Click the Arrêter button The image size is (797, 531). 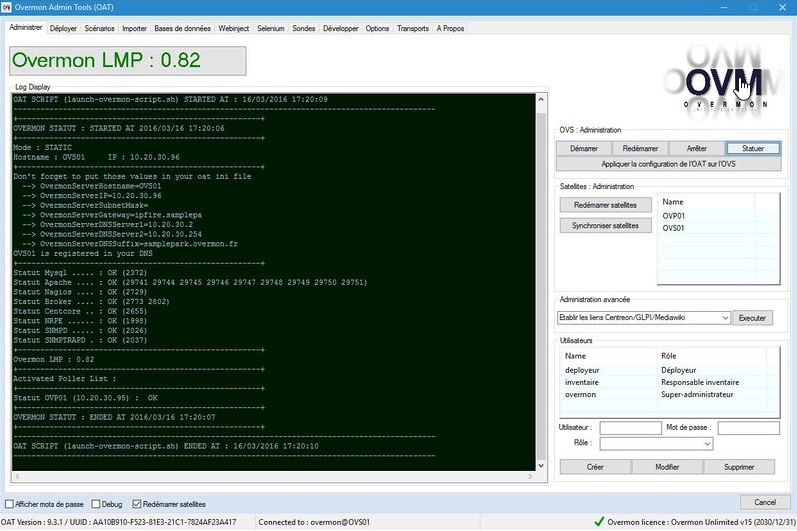[x=697, y=148]
